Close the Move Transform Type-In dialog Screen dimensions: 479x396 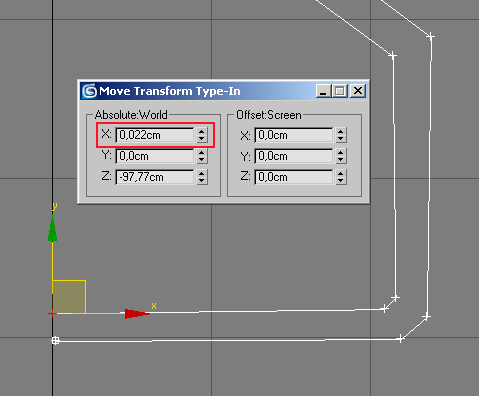click(358, 91)
